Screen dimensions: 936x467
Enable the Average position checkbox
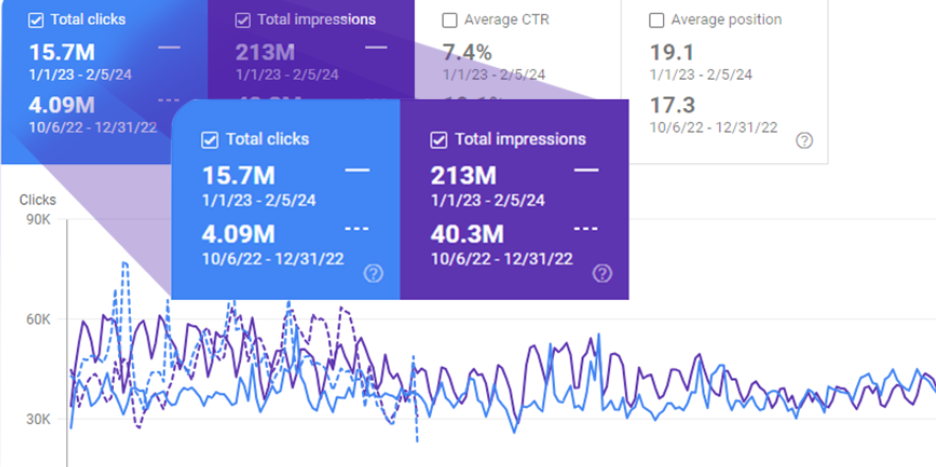click(x=657, y=20)
